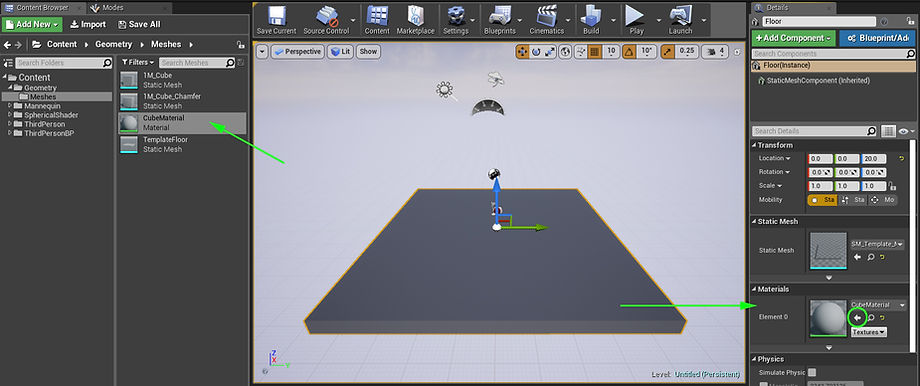Toggle grid snapping in viewport
The height and width of the screenshot is (386, 920).
[594, 52]
